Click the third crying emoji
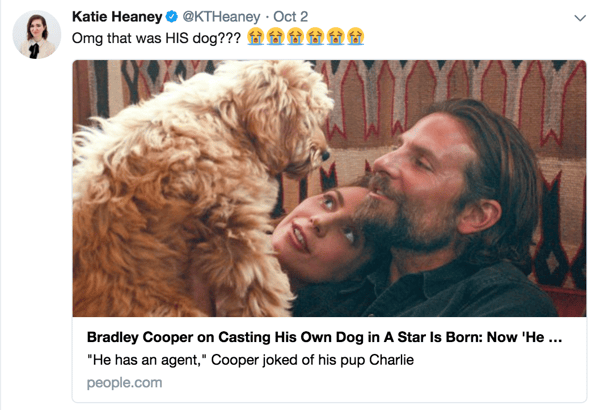The image size is (600, 410). 296,38
